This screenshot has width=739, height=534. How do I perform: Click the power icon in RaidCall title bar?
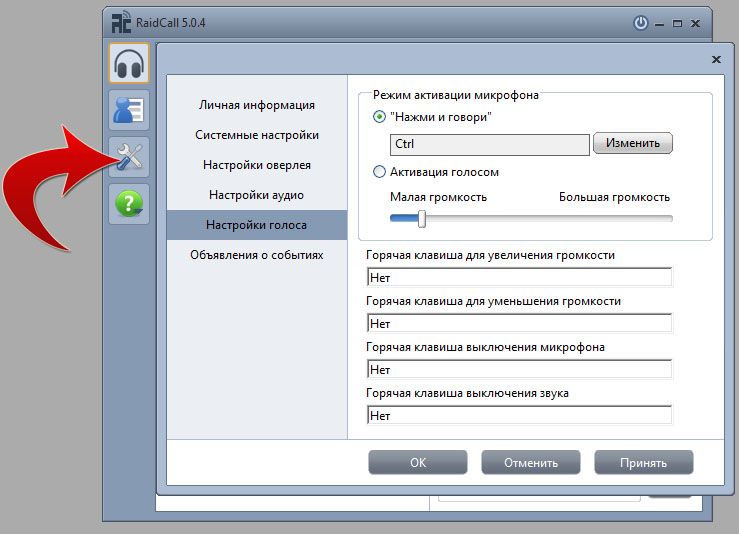(640, 23)
